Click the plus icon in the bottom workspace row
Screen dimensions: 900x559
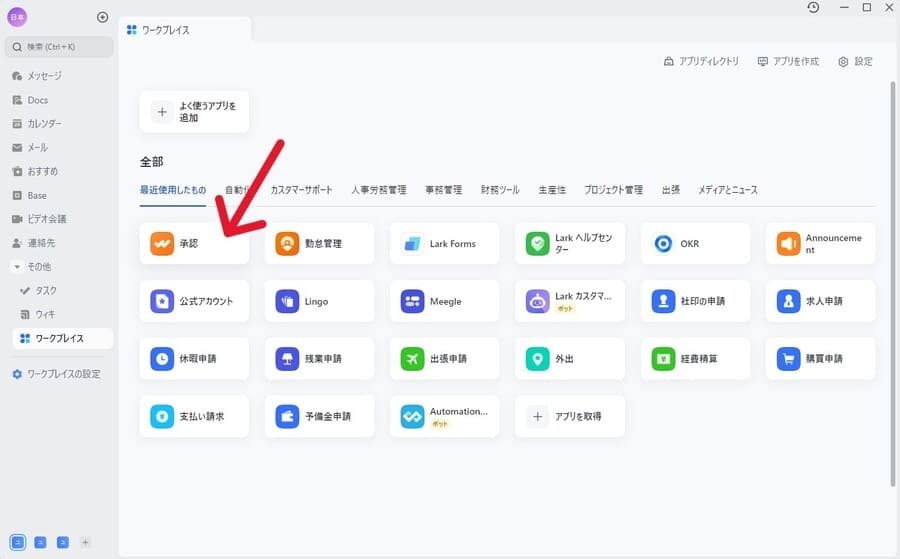point(85,542)
